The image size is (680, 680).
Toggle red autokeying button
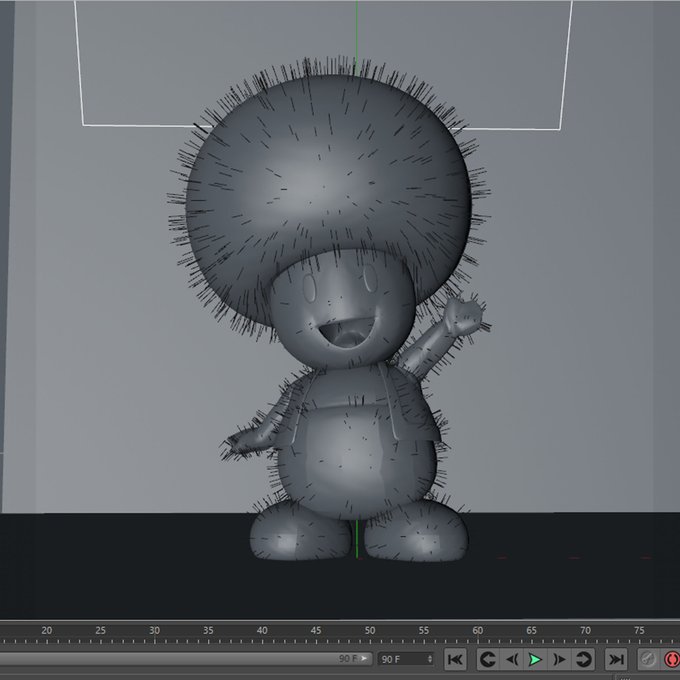coord(671,659)
